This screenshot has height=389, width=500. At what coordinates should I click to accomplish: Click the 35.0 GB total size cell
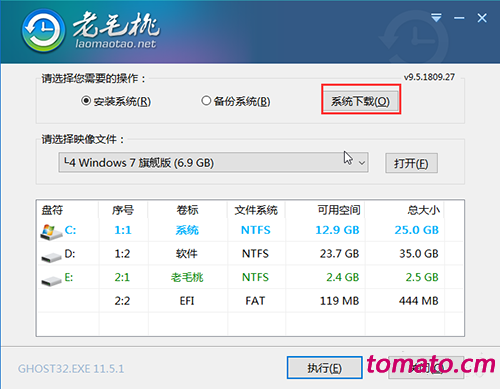coord(419,254)
